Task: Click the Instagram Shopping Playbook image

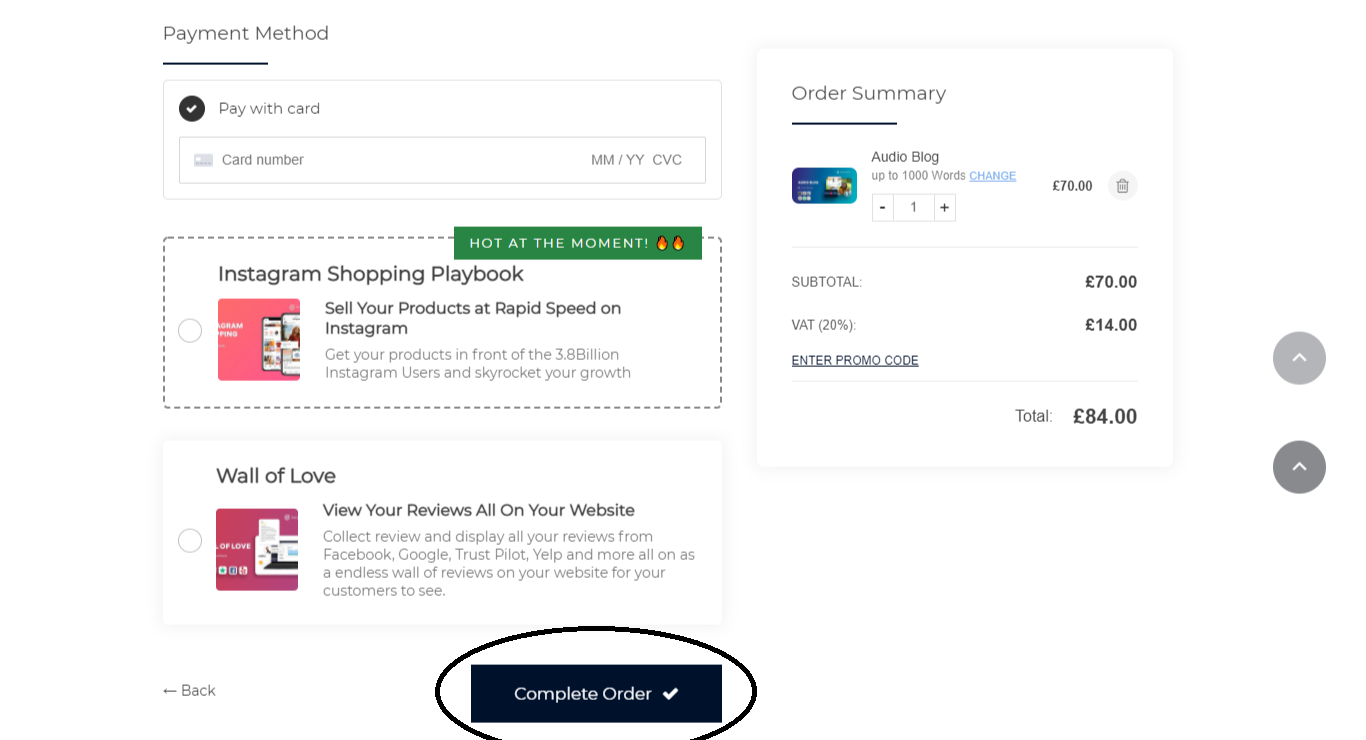Action: click(259, 339)
